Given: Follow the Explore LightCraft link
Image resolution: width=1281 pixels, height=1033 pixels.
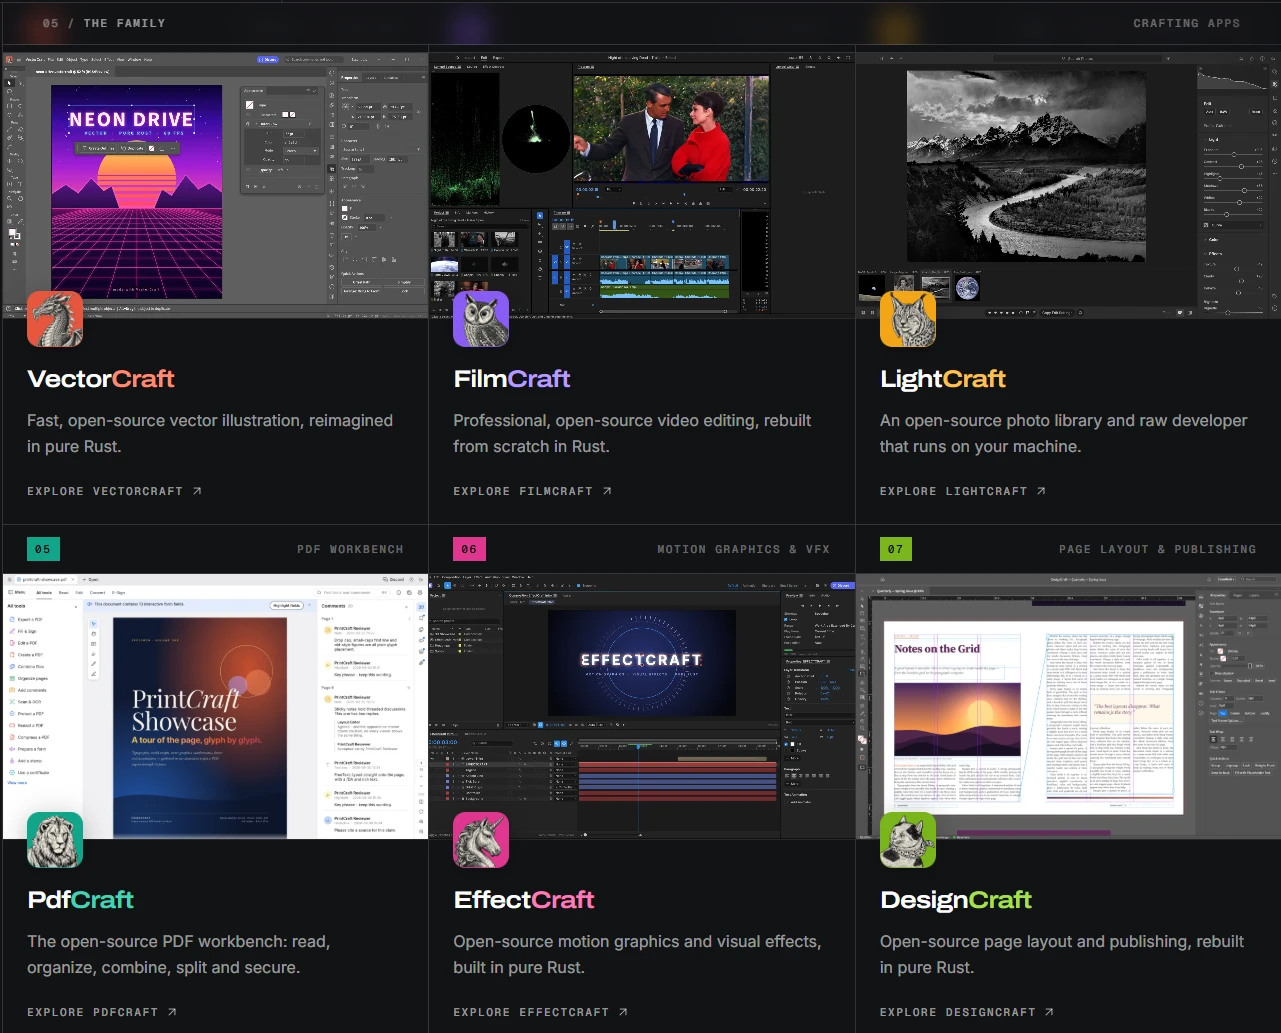Looking at the screenshot, I should [963, 491].
